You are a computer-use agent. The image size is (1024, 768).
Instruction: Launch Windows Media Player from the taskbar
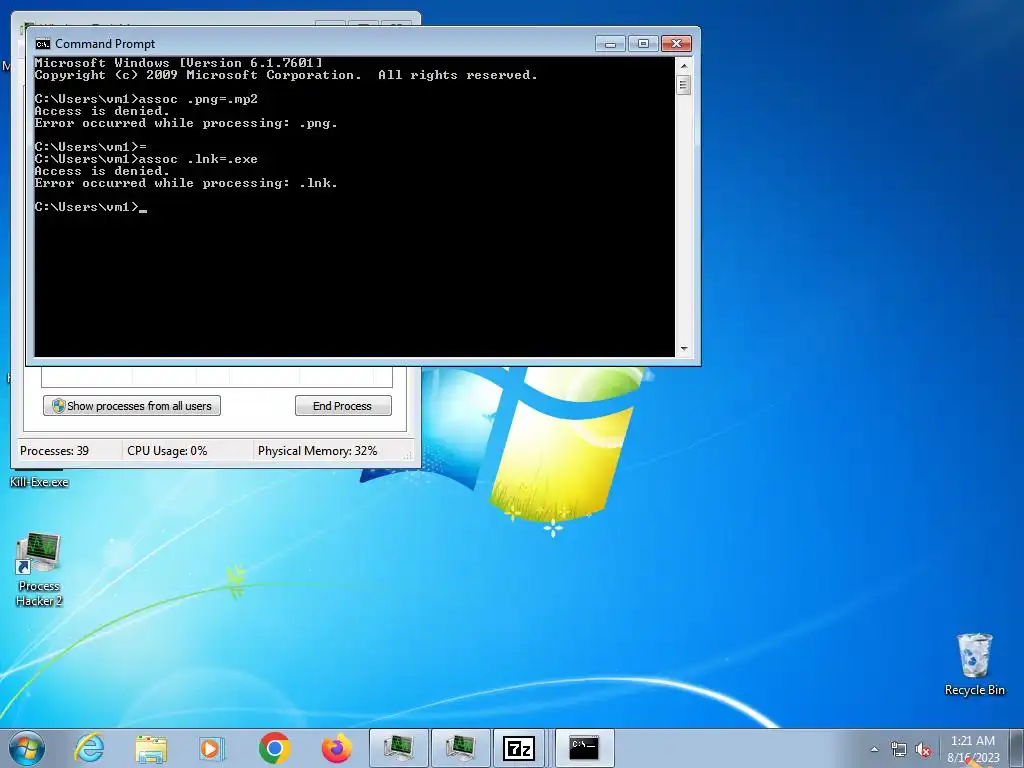click(x=212, y=748)
